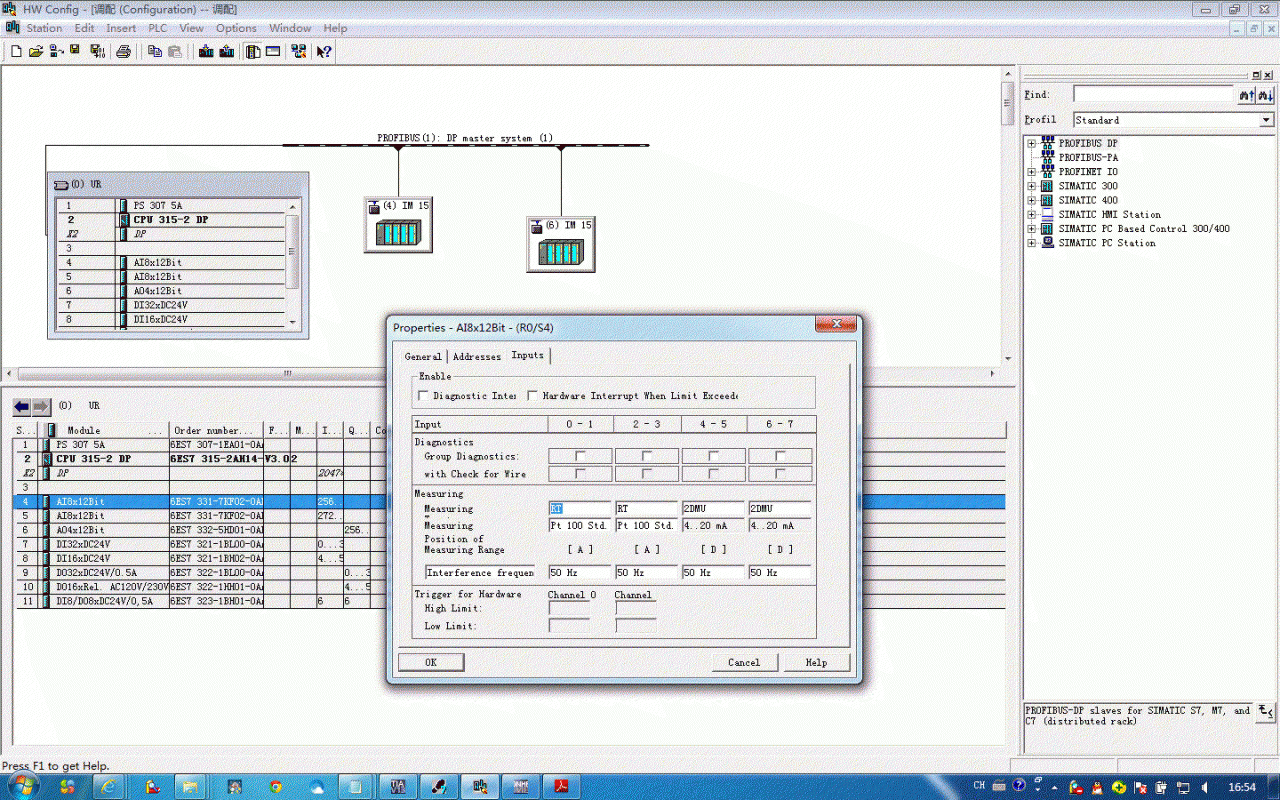Select SIMATIC HMI Station catalog entry

click(x=1110, y=214)
